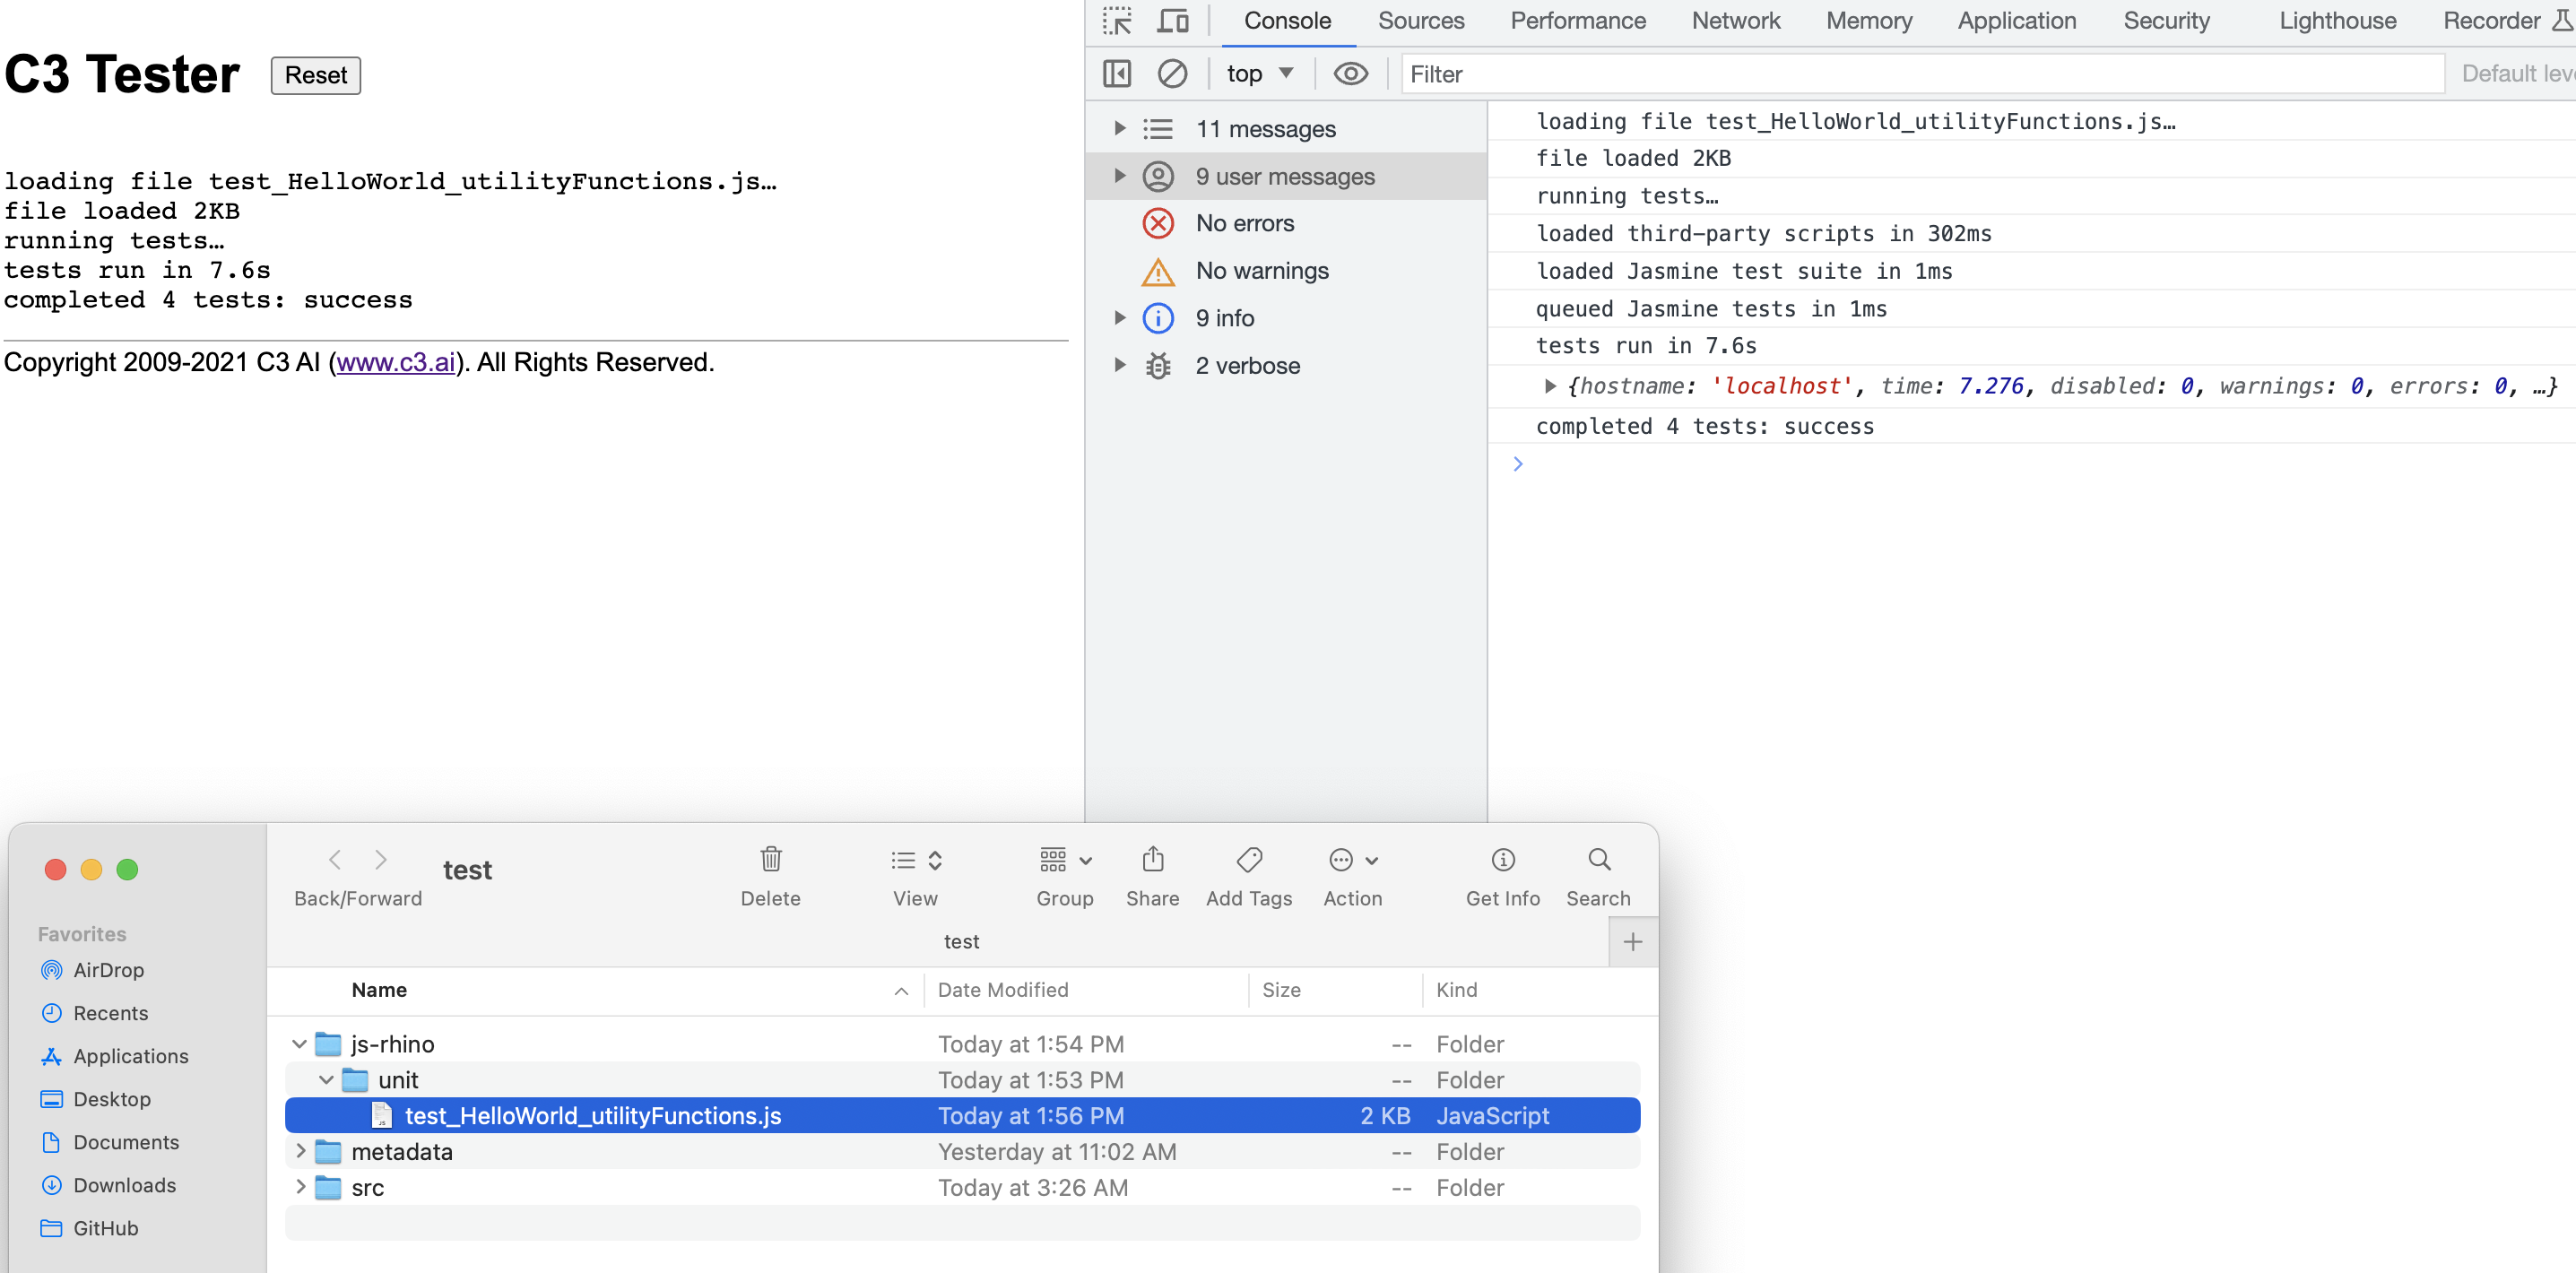Click the live expression eye icon
The width and height of the screenshot is (2576, 1273).
[x=1350, y=74]
